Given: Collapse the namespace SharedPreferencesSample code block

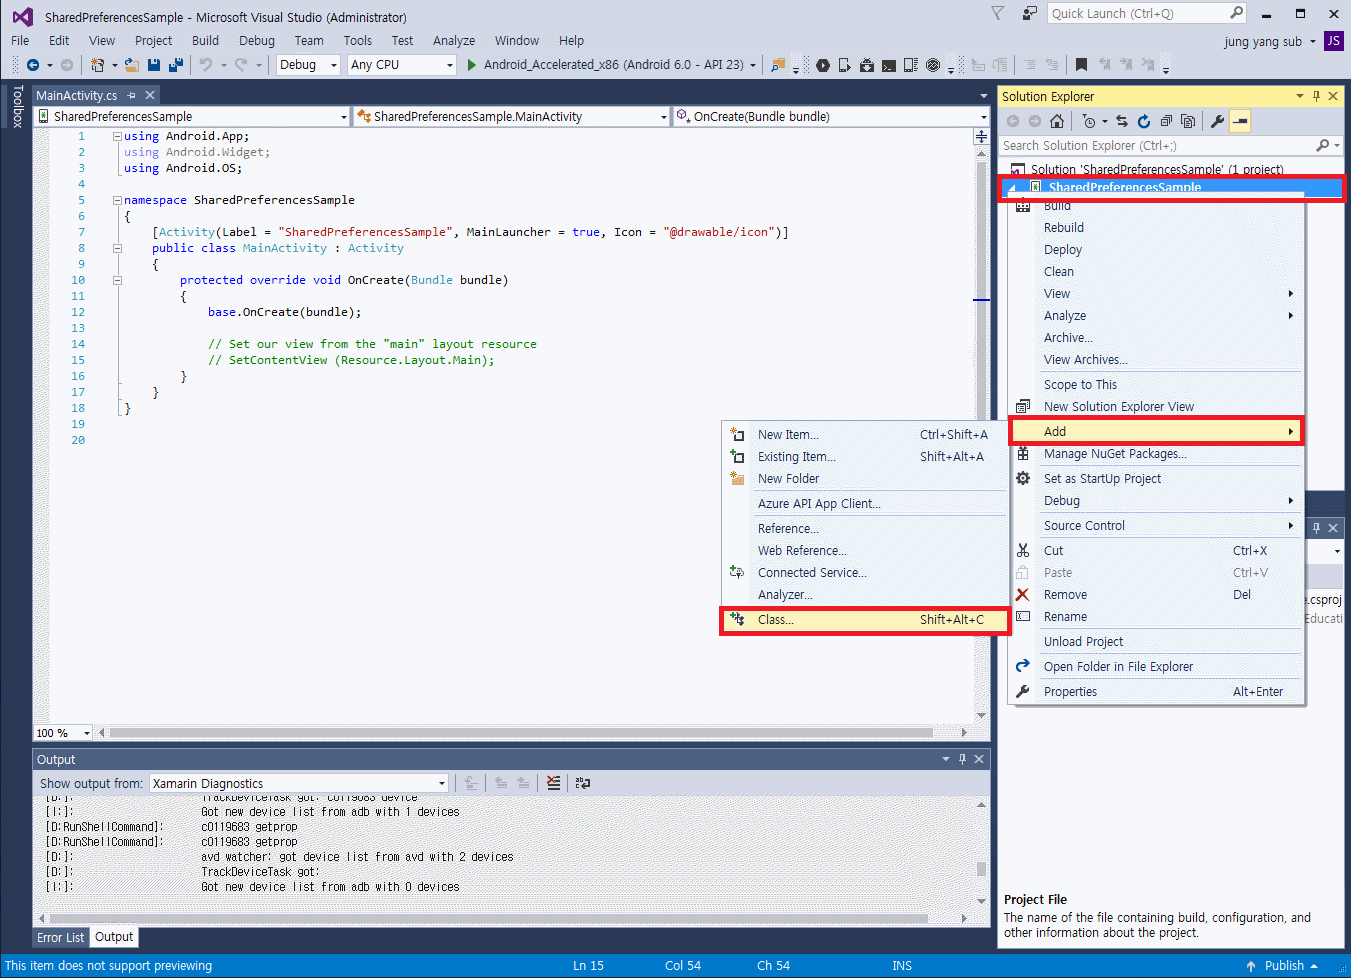Looking at the screenshot, I should [x=117, y=200].
